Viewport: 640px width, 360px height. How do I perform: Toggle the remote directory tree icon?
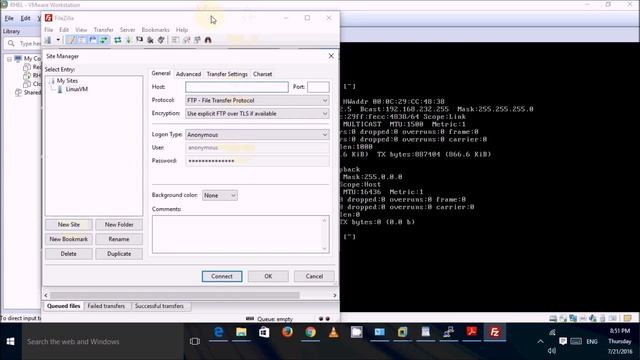tap(93, 40)
